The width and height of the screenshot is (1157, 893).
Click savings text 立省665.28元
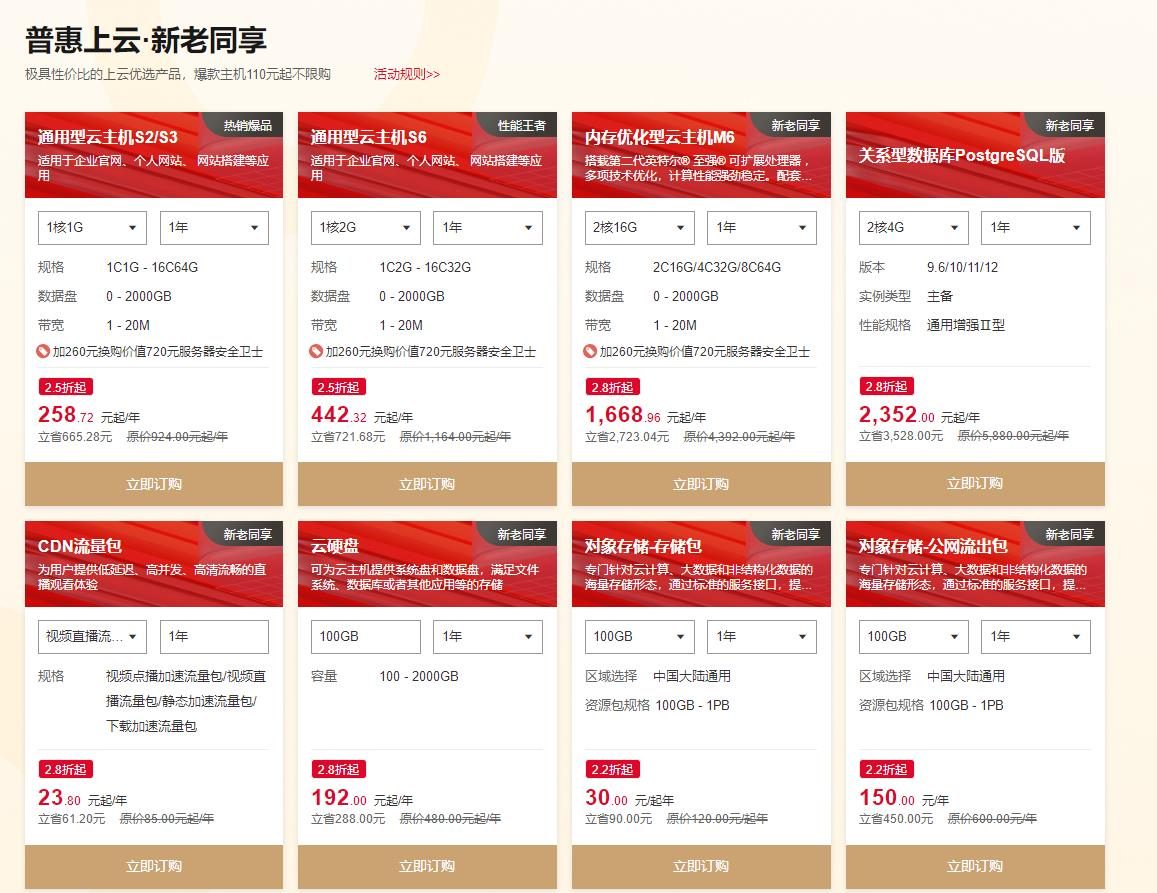pos(75,437)
